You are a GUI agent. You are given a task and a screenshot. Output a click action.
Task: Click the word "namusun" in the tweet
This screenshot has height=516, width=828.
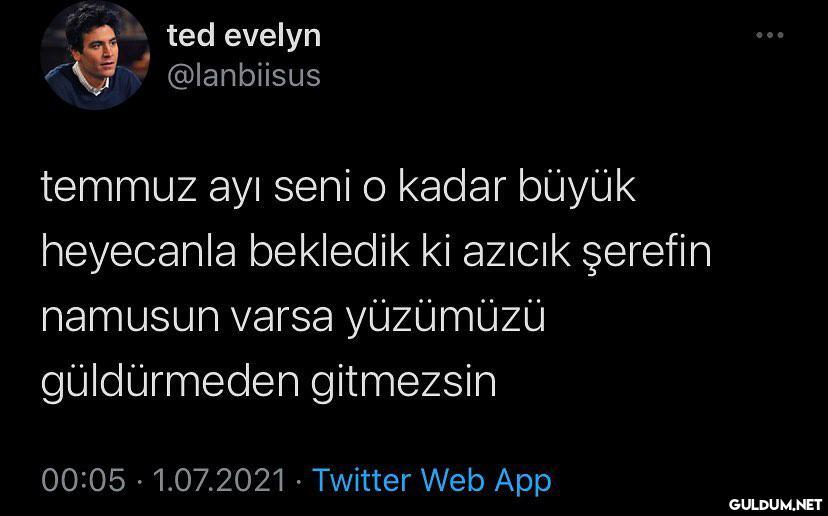[x=130, y=318]
